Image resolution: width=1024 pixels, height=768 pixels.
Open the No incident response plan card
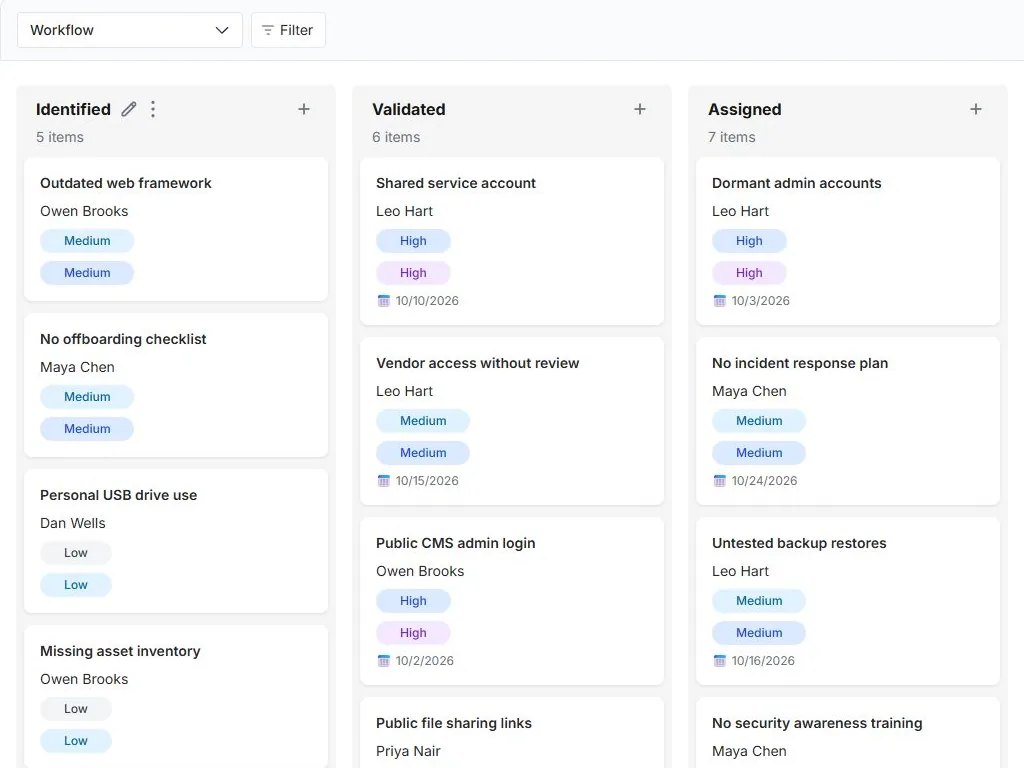[x=848, y=421]
